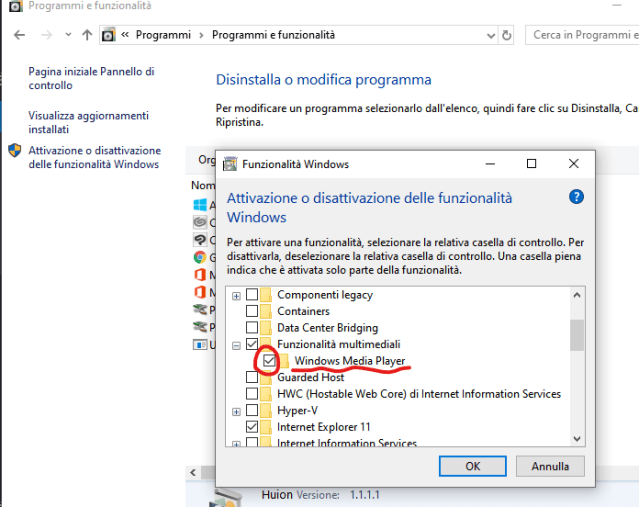Click the folder icon next to Hyper-V

[268, 411]
